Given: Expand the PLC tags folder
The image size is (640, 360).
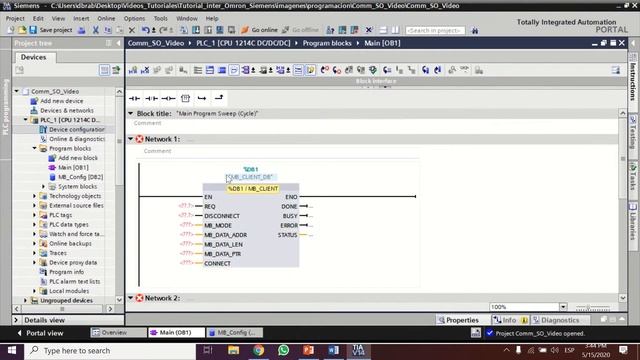Looking at the screenshot, I should (35, 215).
